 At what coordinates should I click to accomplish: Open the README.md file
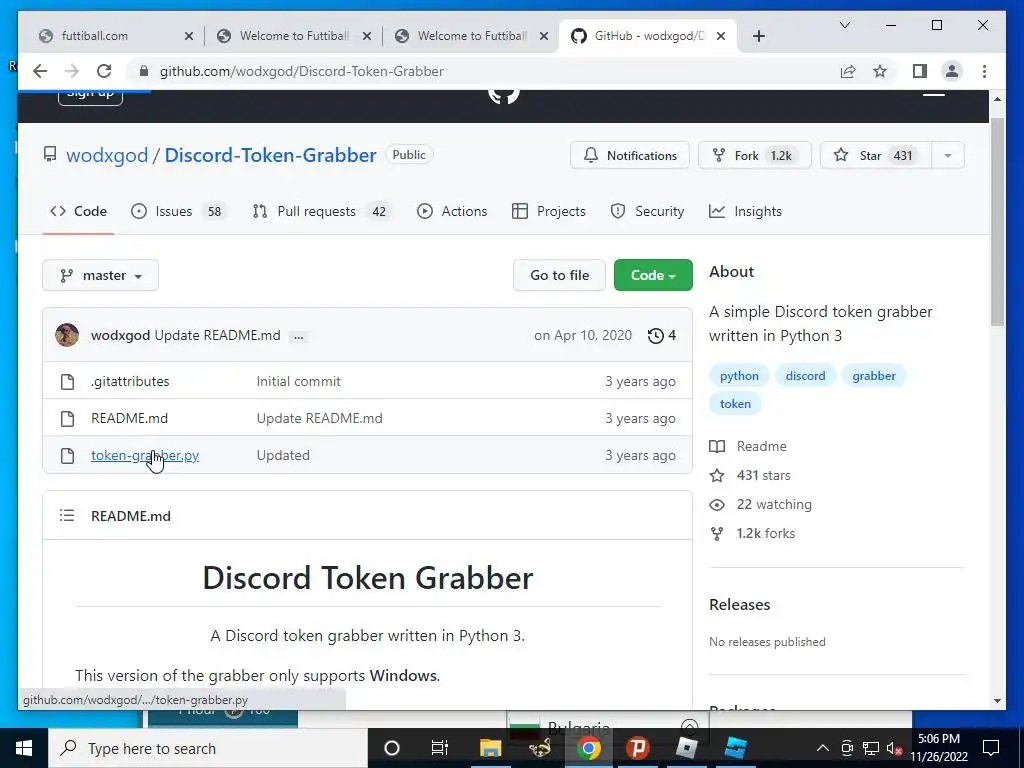129,419
